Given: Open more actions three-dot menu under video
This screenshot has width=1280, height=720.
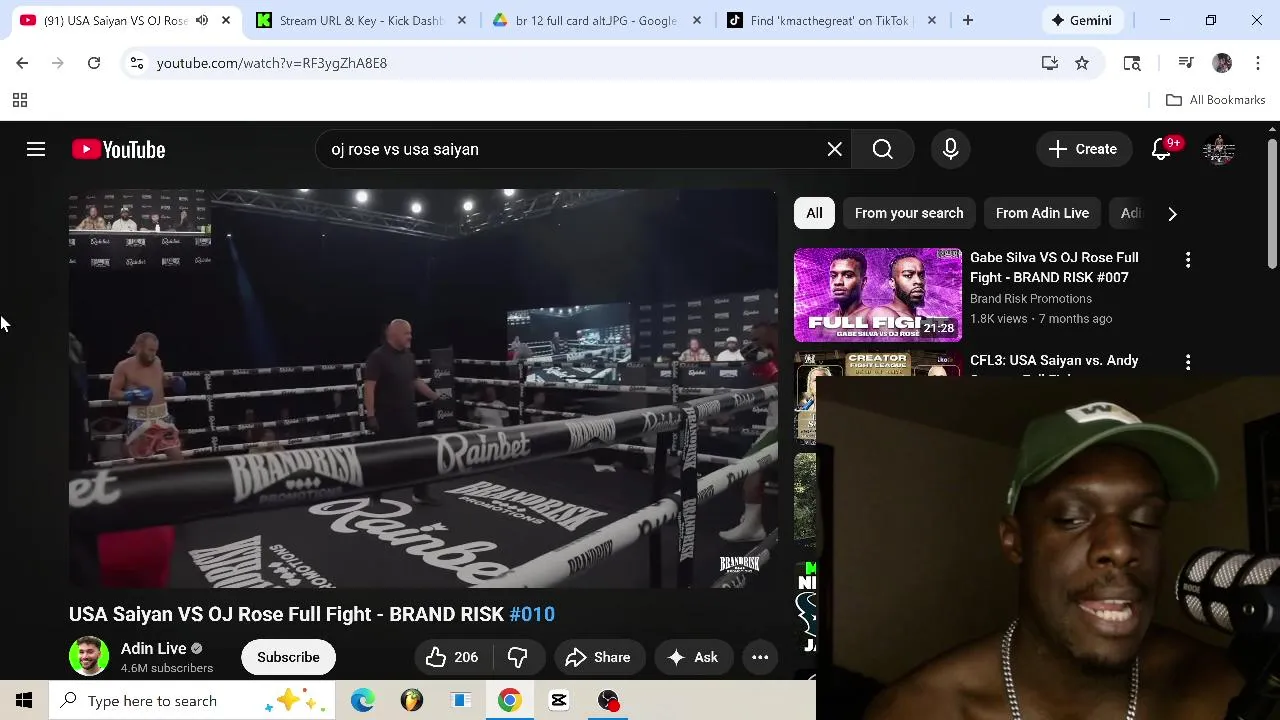Looking at the screenshot, I should (760, 657).
